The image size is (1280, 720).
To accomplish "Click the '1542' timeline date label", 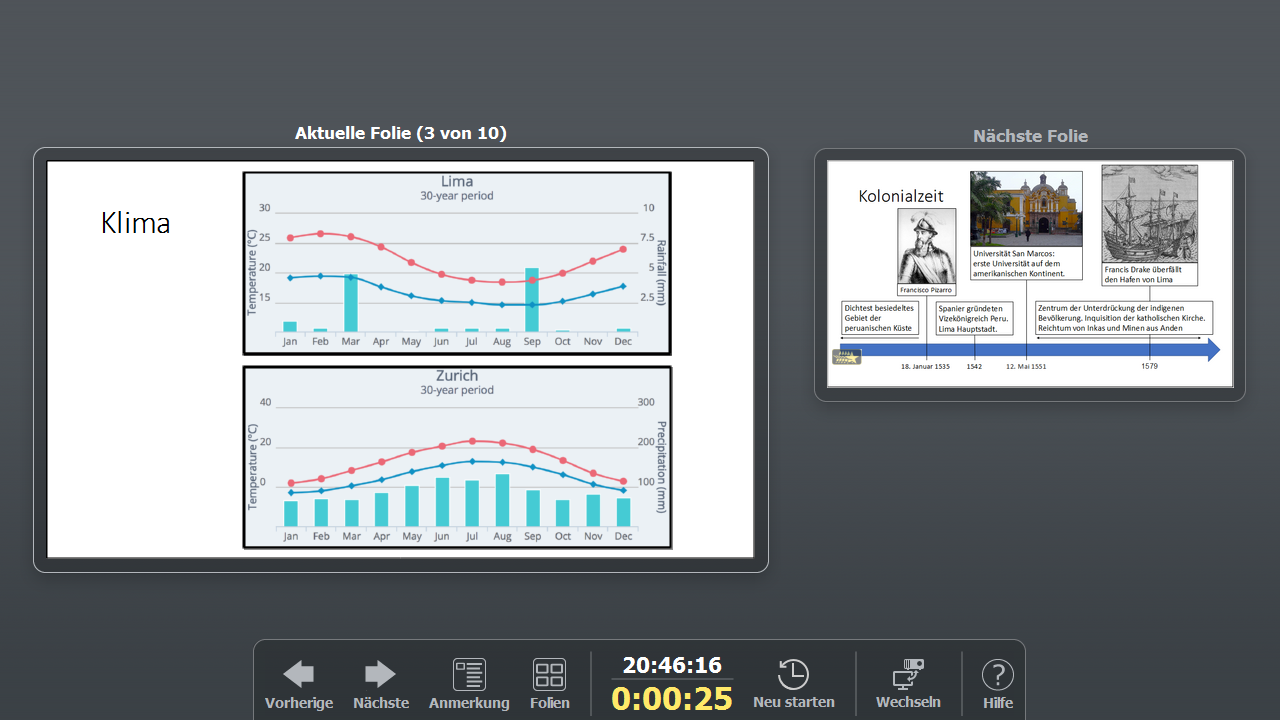I will pyautogui.click(x=974, y=366).
